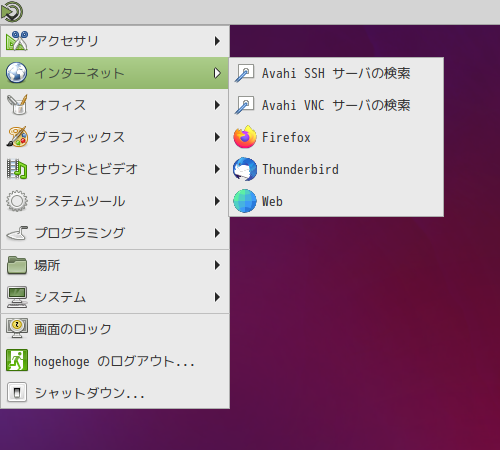500x450 pixels.
Task: Click the 画面のロック monitor icon
Action: [x=17, y=329]
